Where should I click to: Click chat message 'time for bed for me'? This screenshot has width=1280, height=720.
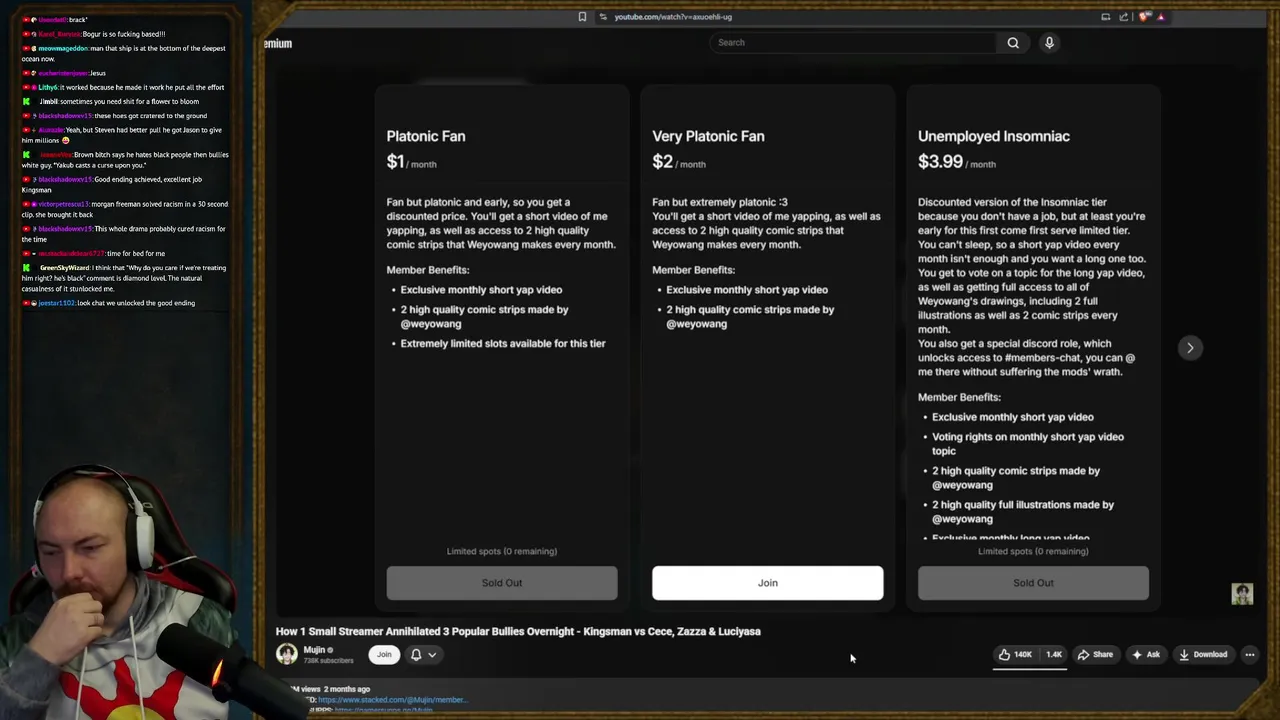pyautogui.click(x=135, y=253)
